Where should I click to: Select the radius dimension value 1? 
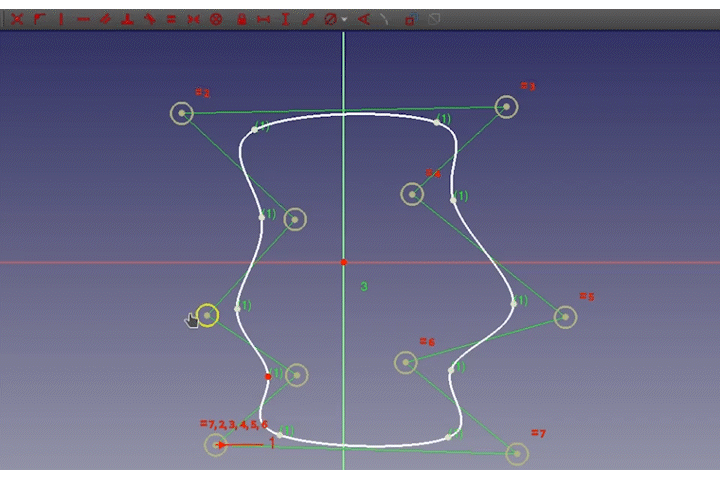271,443
